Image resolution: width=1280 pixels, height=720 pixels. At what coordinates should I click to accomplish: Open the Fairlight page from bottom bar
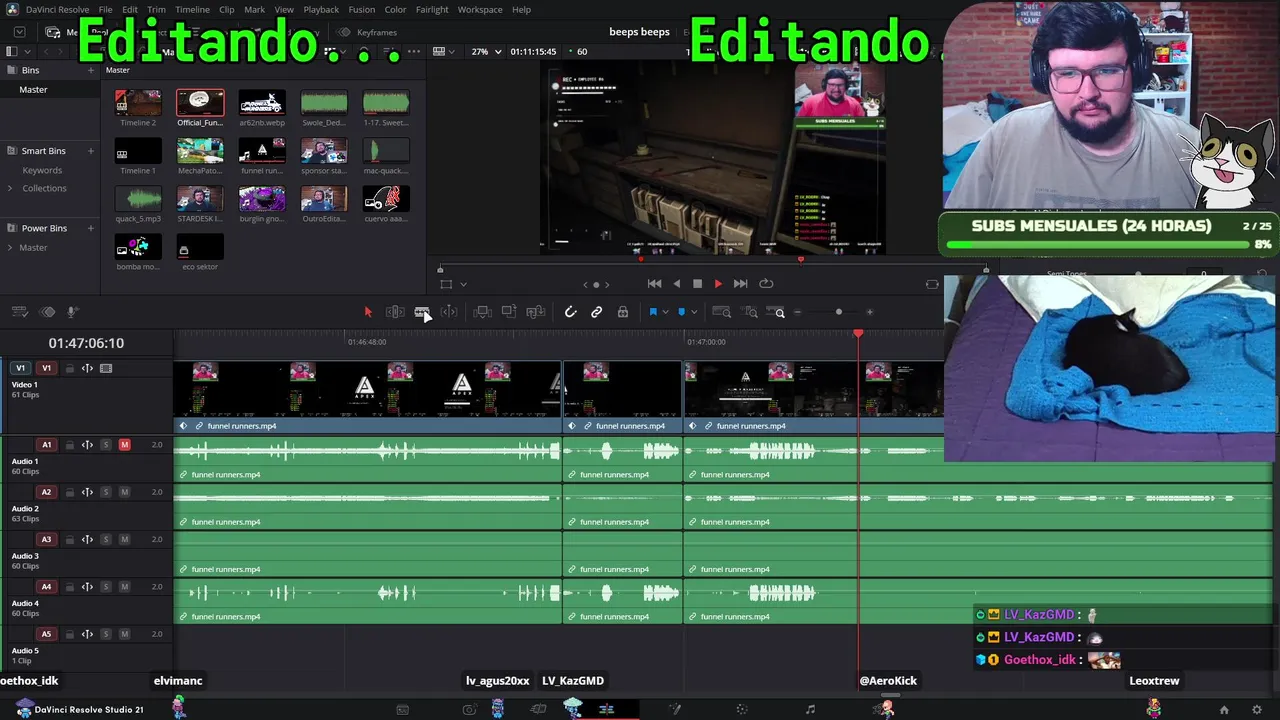pos(810,710)
